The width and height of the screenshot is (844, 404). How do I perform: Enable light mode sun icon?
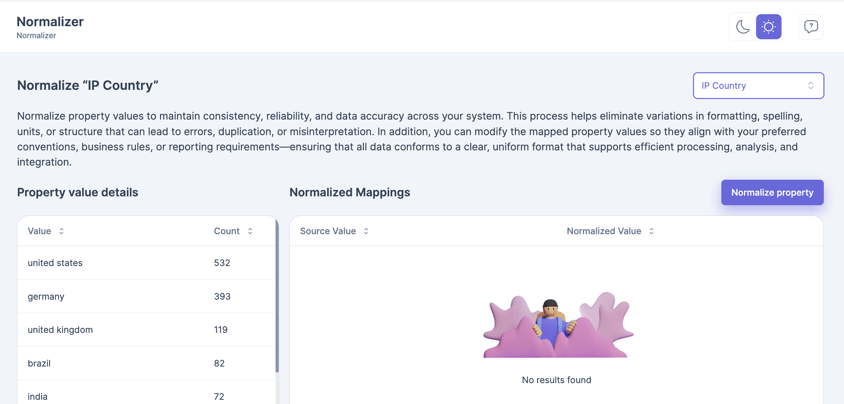click(768, 27)
